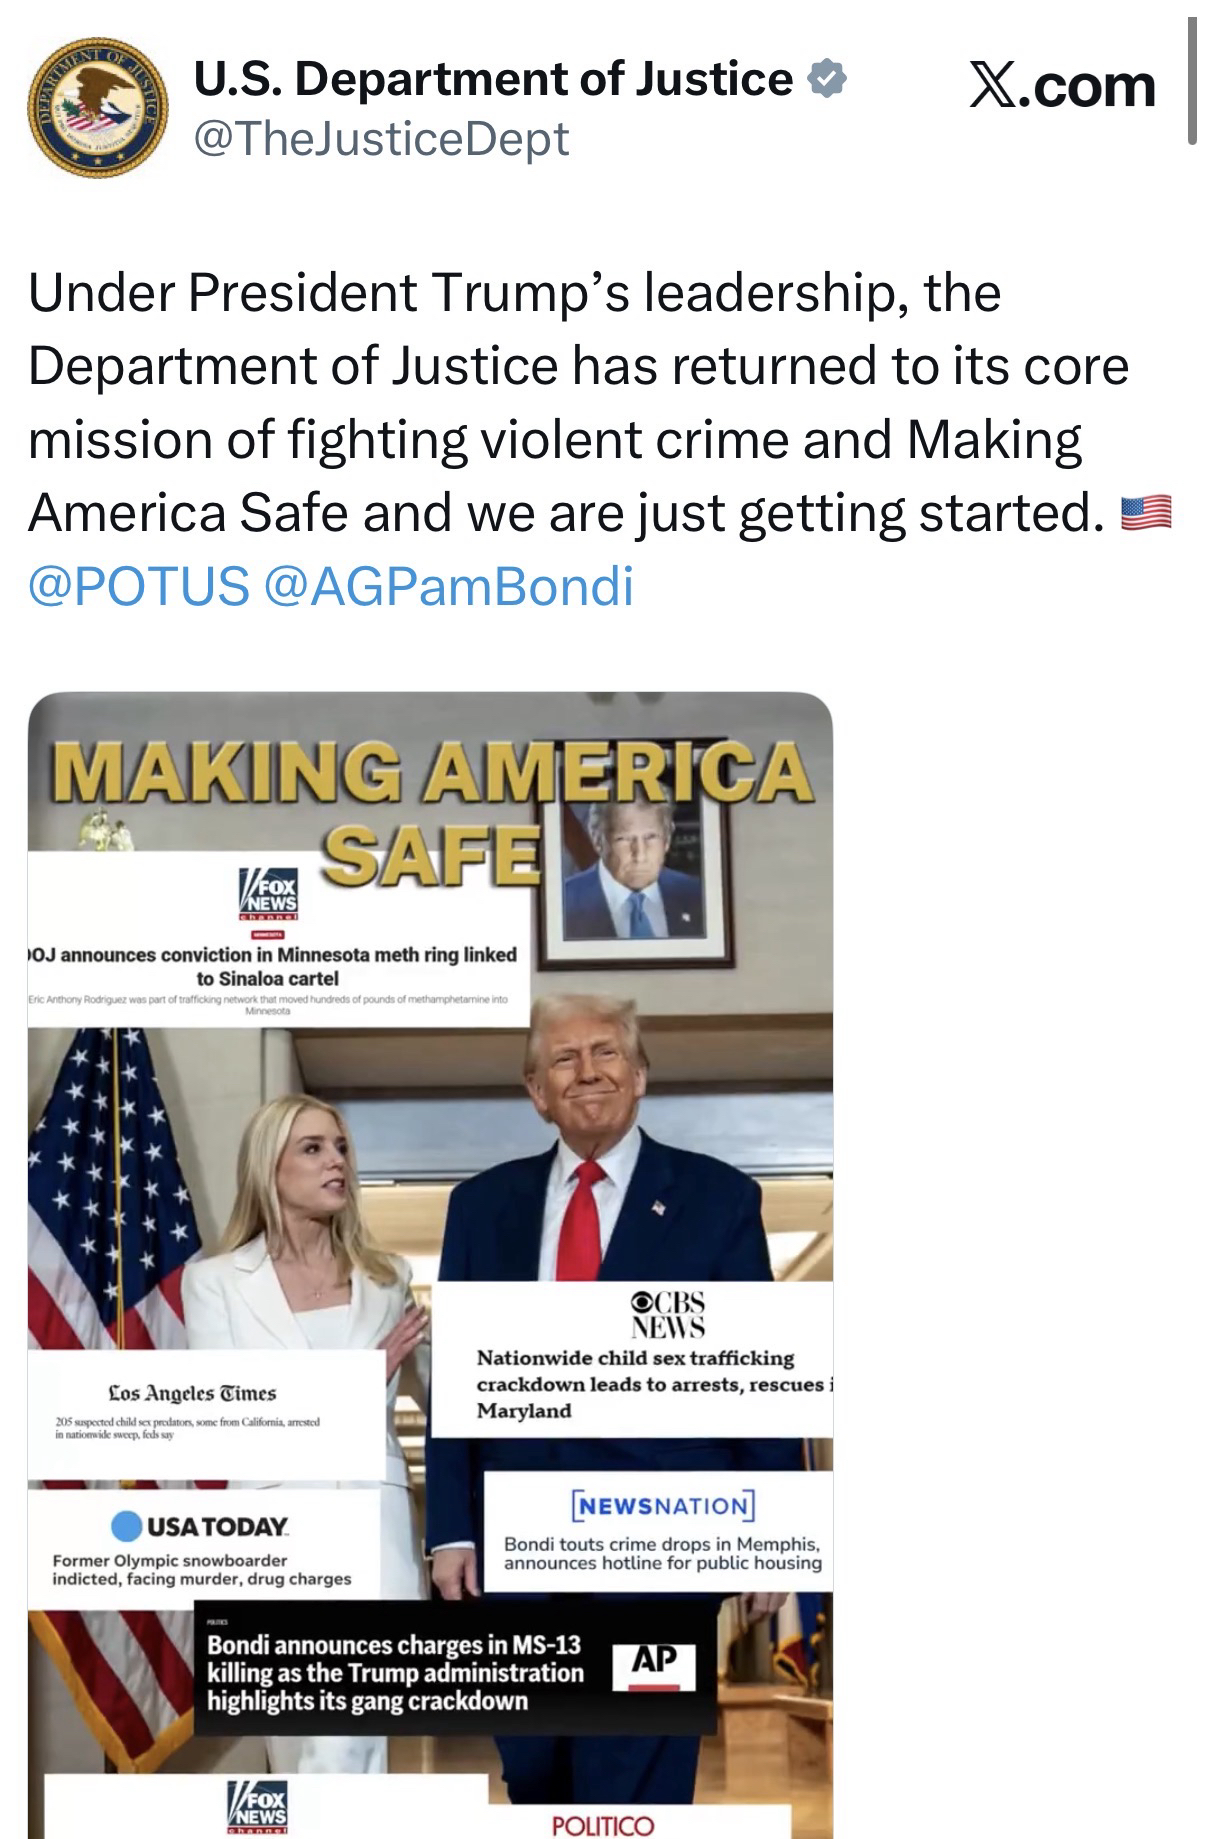
Task: Click the AP logo beside MS-13 headline
Action: (654, 1664)
